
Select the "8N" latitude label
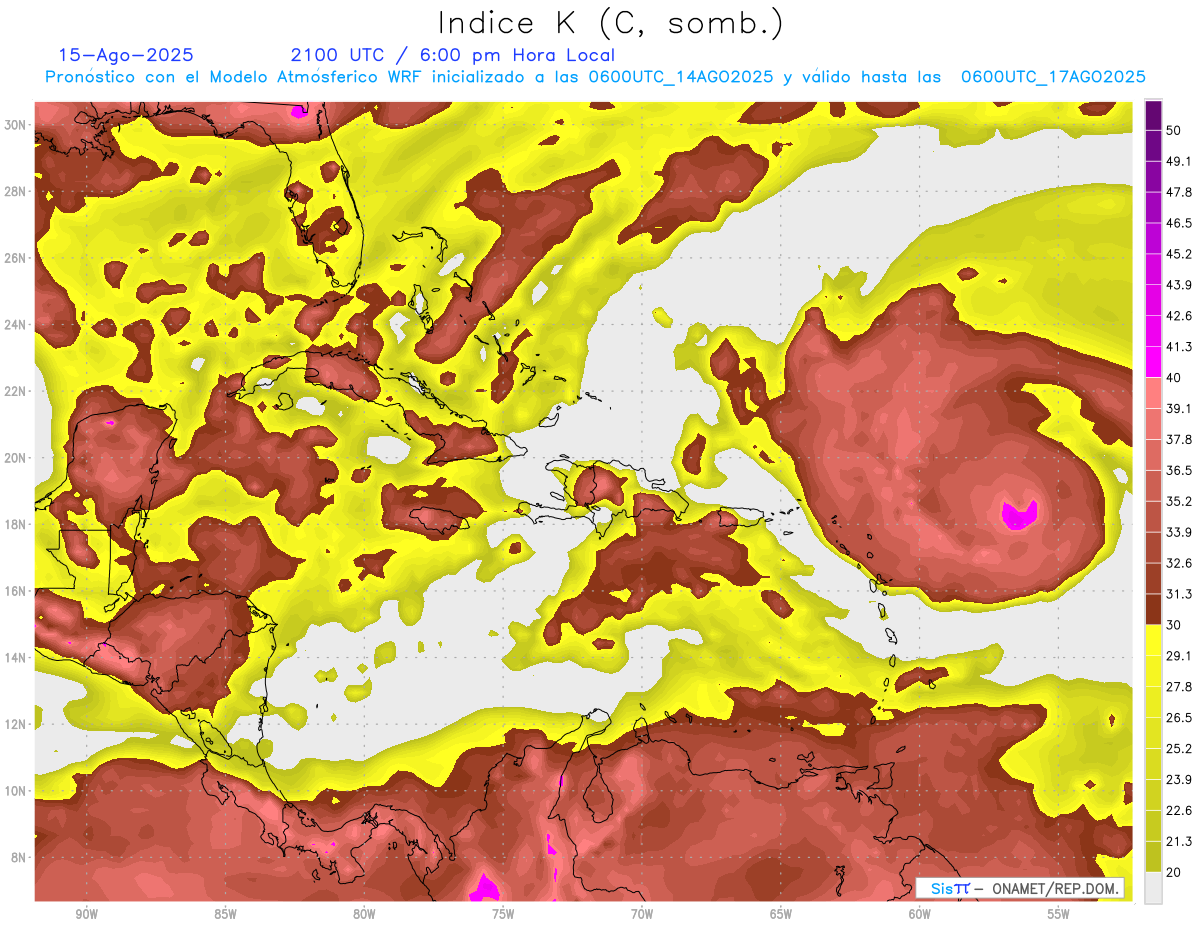tap(19, 857)
